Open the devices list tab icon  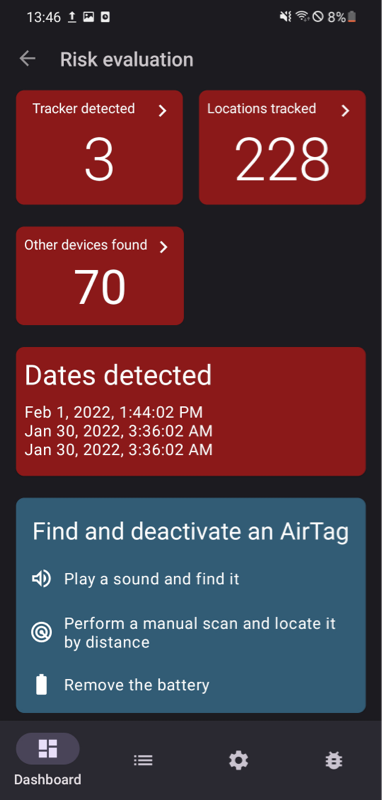143,761
